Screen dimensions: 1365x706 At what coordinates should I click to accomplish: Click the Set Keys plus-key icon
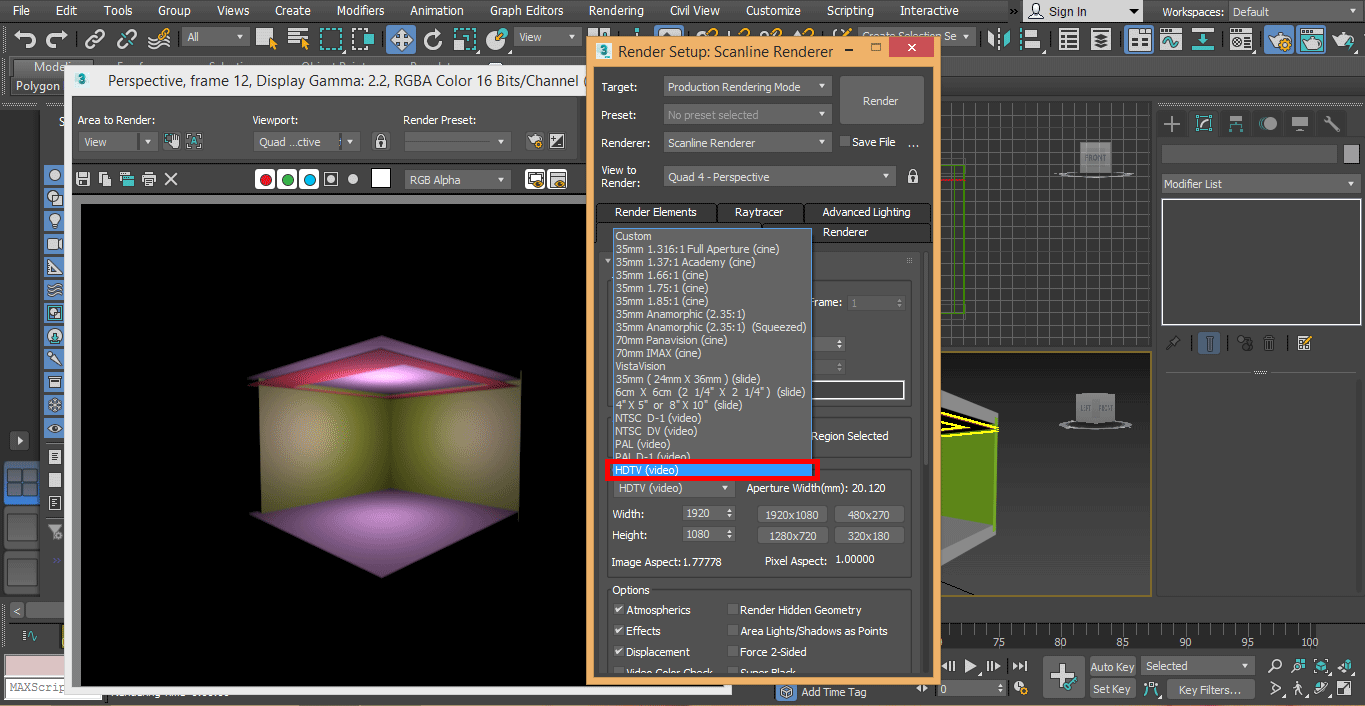click(1064, 676)
